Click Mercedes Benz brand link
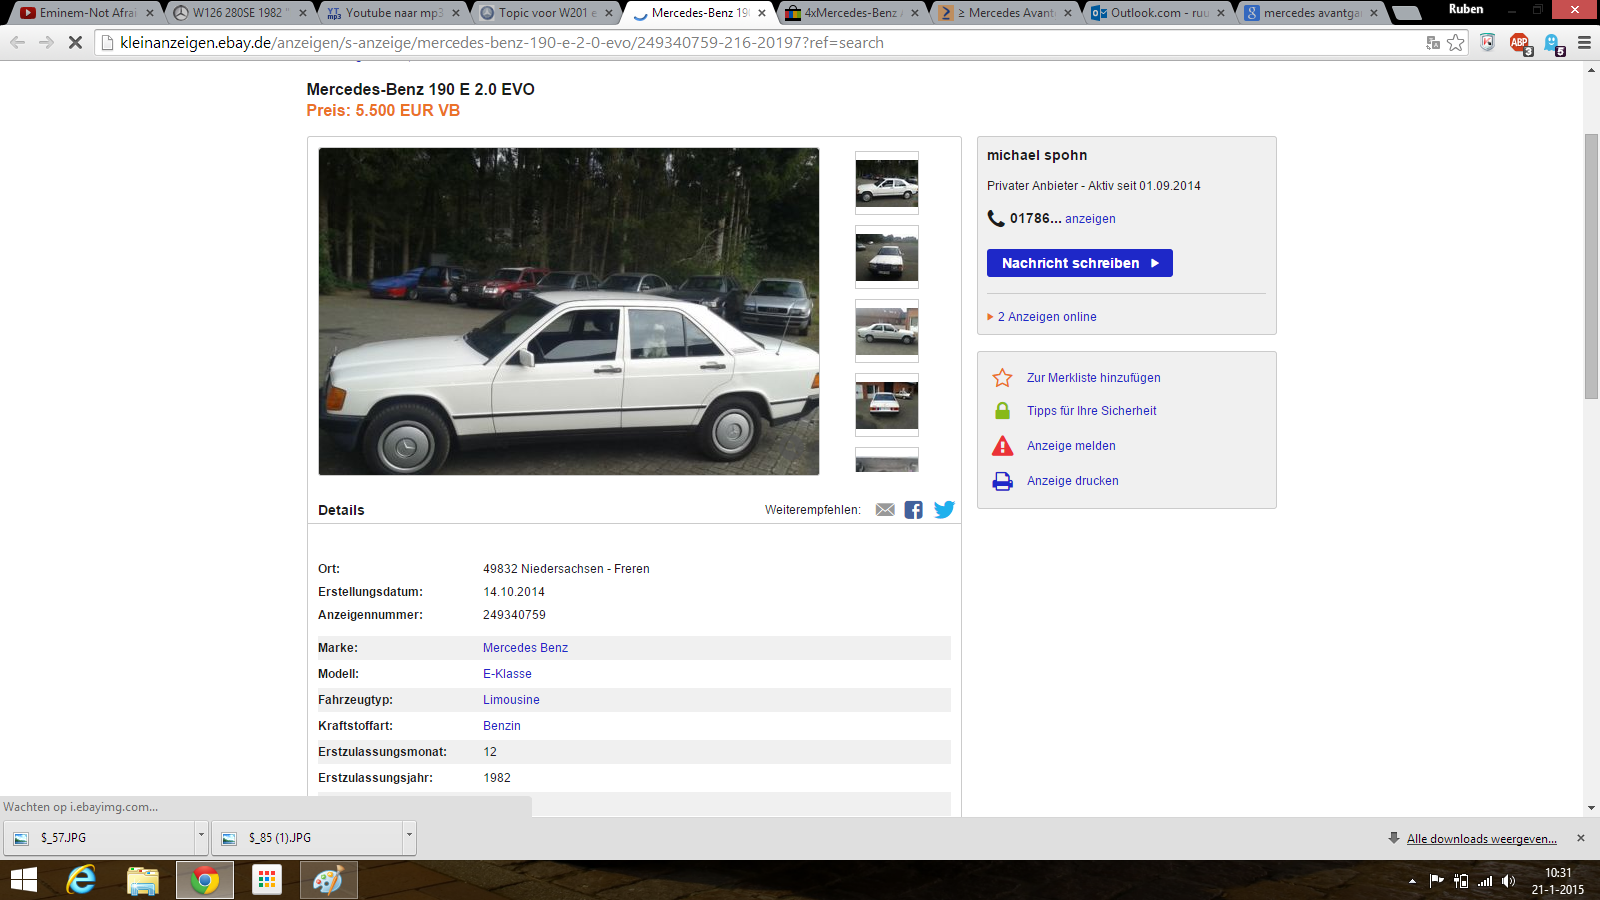The width and height of the screenshot is (1600, 900). pyautogui.click(x=525, y=648)
